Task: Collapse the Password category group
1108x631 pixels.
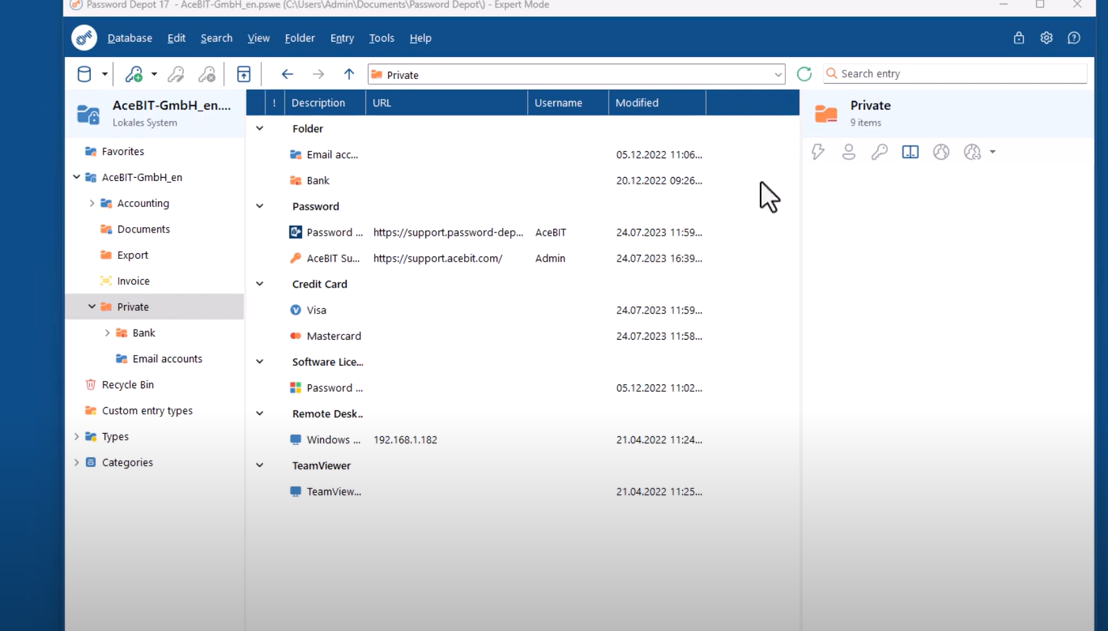Action: coord(259,206)
